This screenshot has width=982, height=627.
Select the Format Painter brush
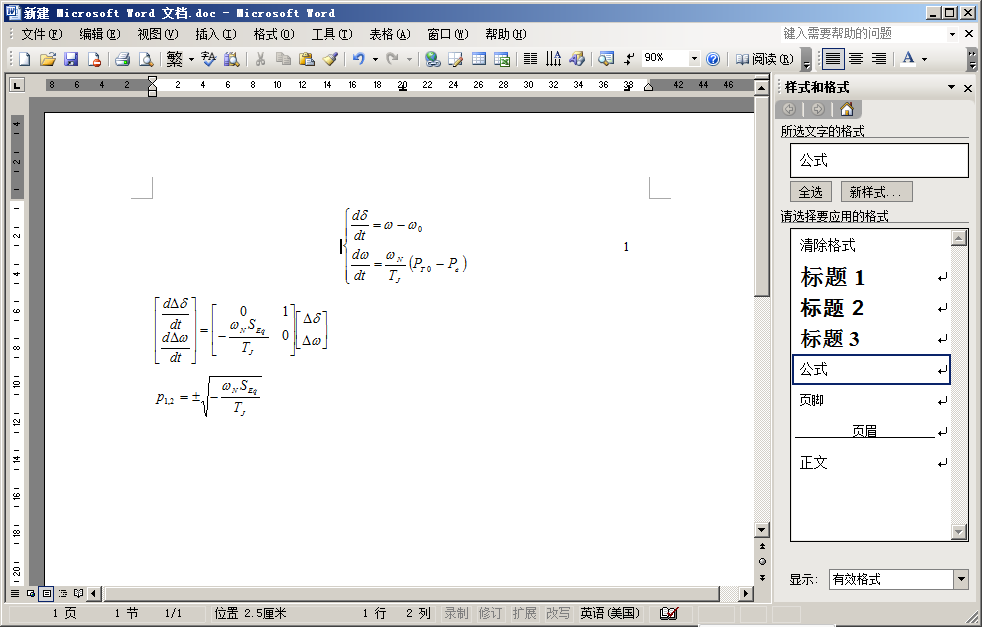330,59
